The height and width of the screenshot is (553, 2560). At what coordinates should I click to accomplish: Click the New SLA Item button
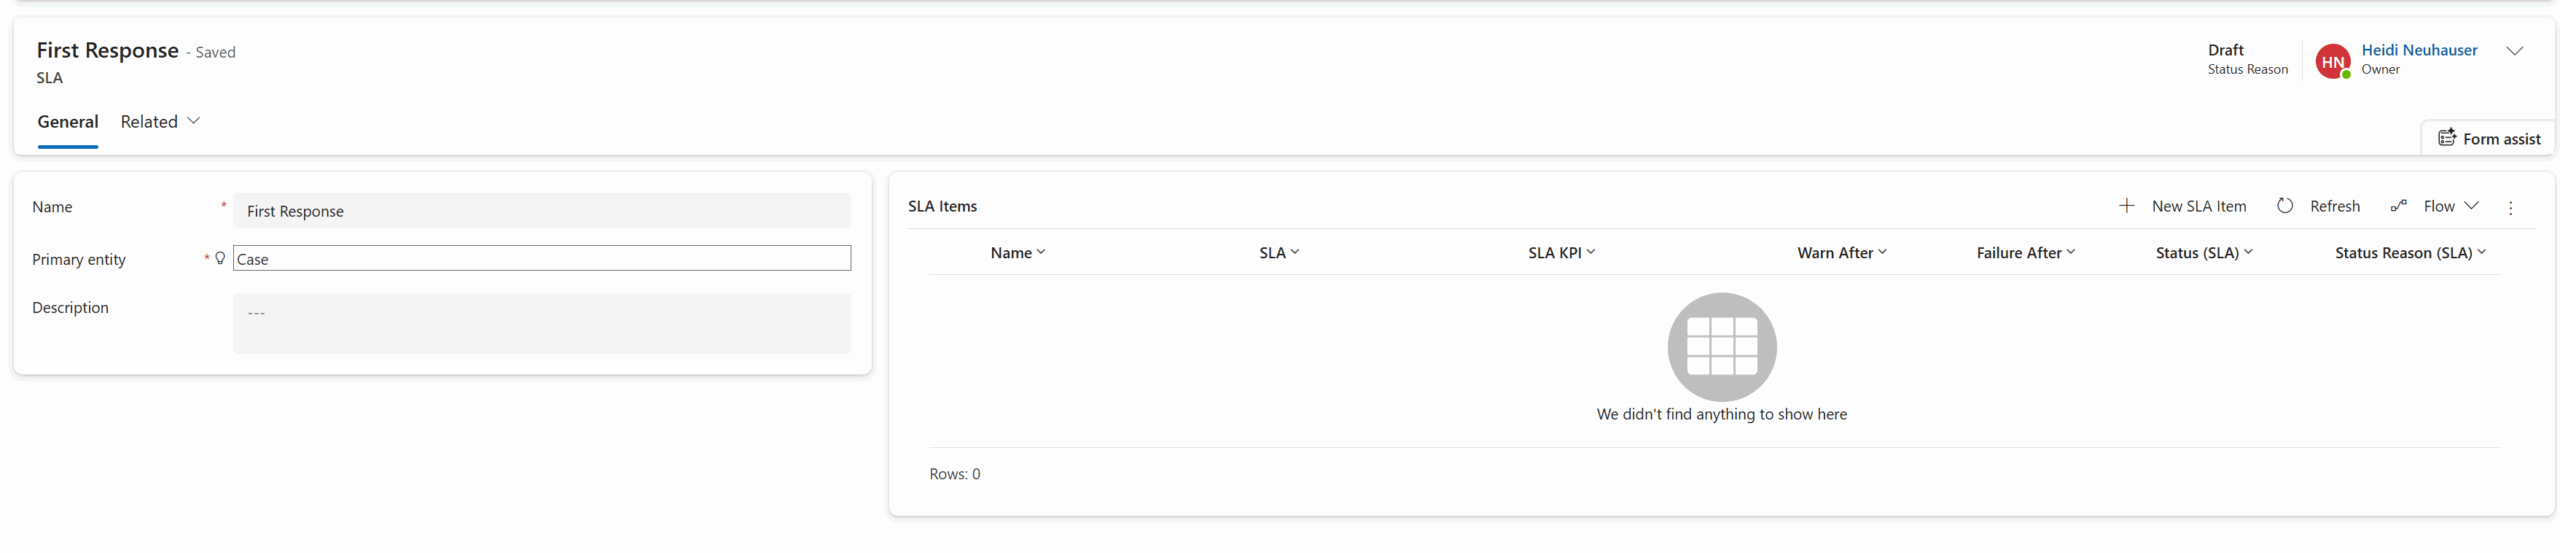tap(2197, 206)
